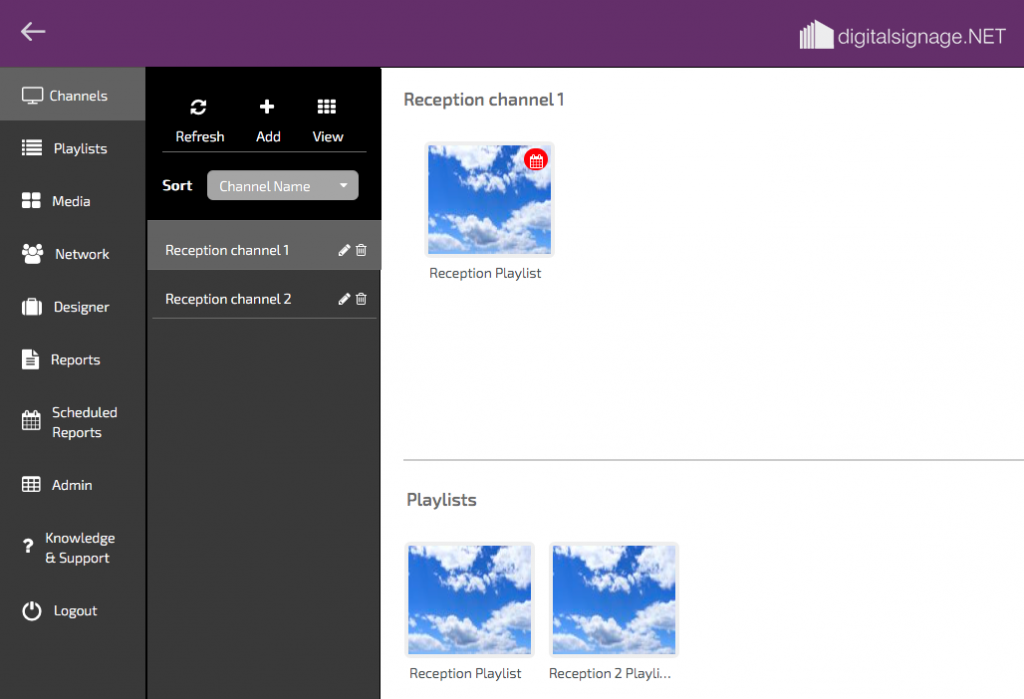The width and height of the screenshot is (1024, 699).
Task: Open the Sort by Channel Name dropdown
Action: point(282,186)
